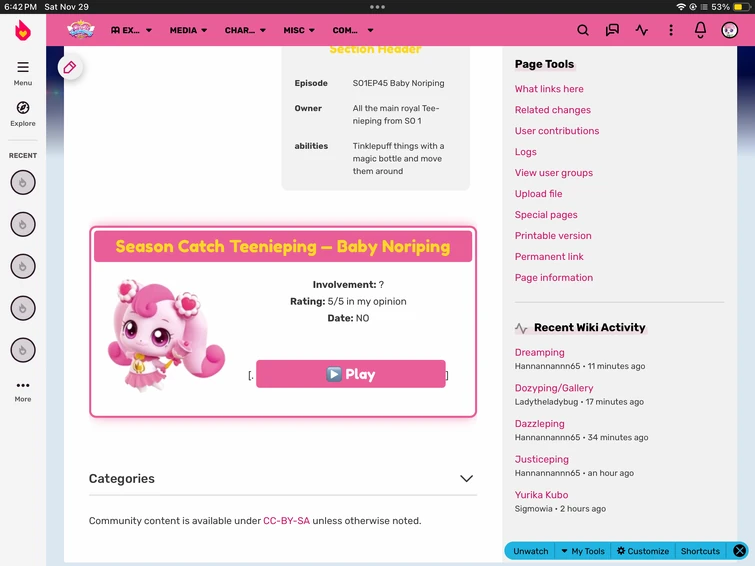Open the notifications bell
This screenshot has width=755, height=566.
point(700,30)
